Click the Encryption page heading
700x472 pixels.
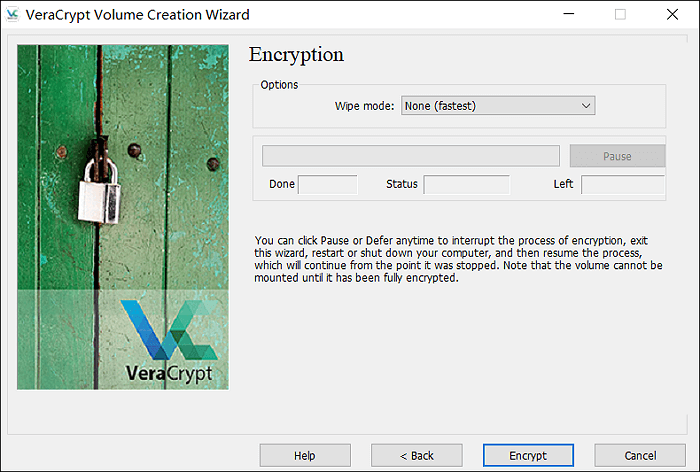(296, 55)
